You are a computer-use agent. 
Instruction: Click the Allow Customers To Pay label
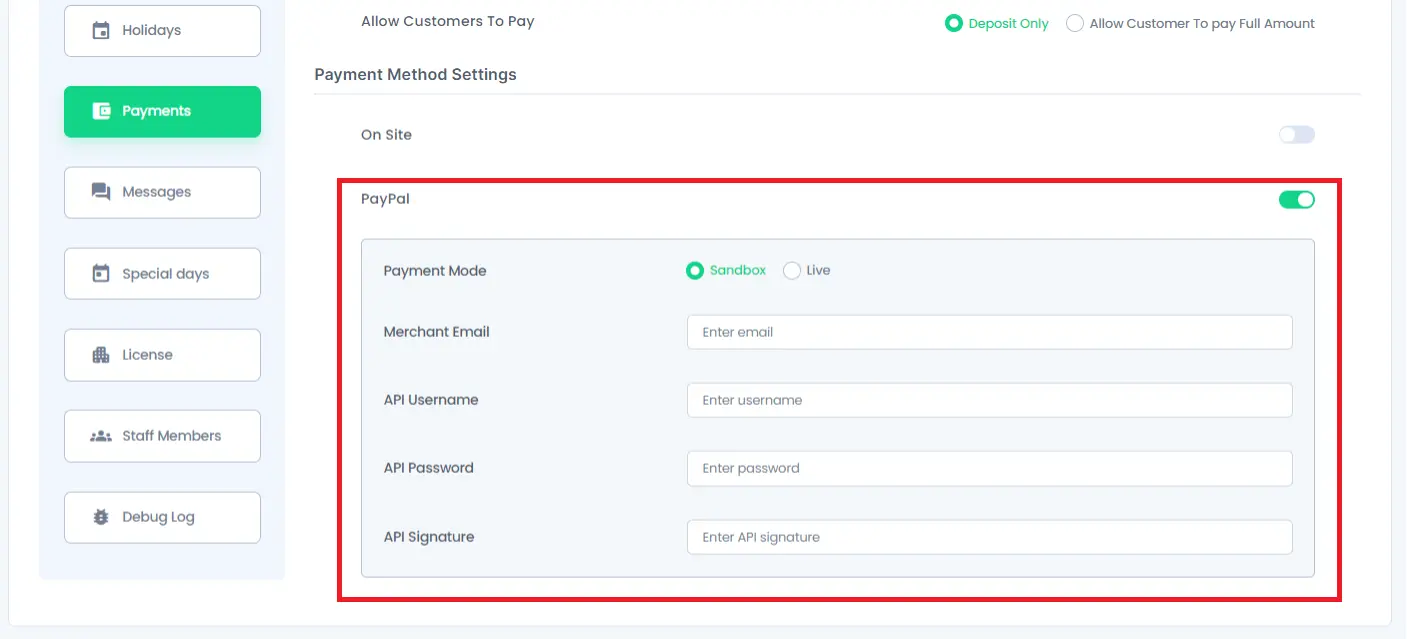448,21
